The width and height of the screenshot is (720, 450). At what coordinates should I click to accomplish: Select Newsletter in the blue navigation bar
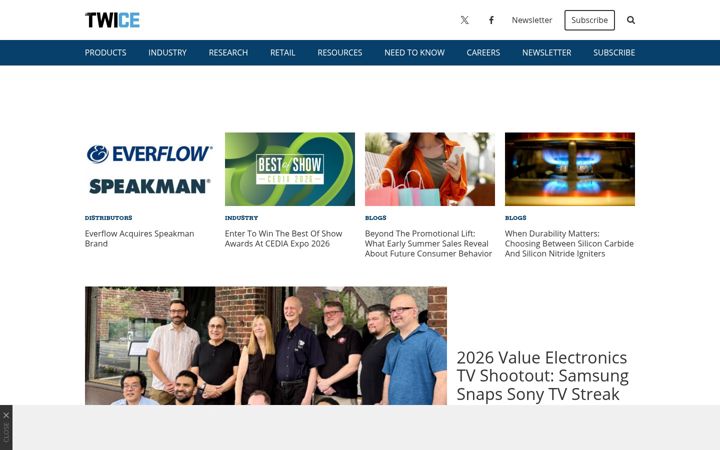(x=546, y=53)
